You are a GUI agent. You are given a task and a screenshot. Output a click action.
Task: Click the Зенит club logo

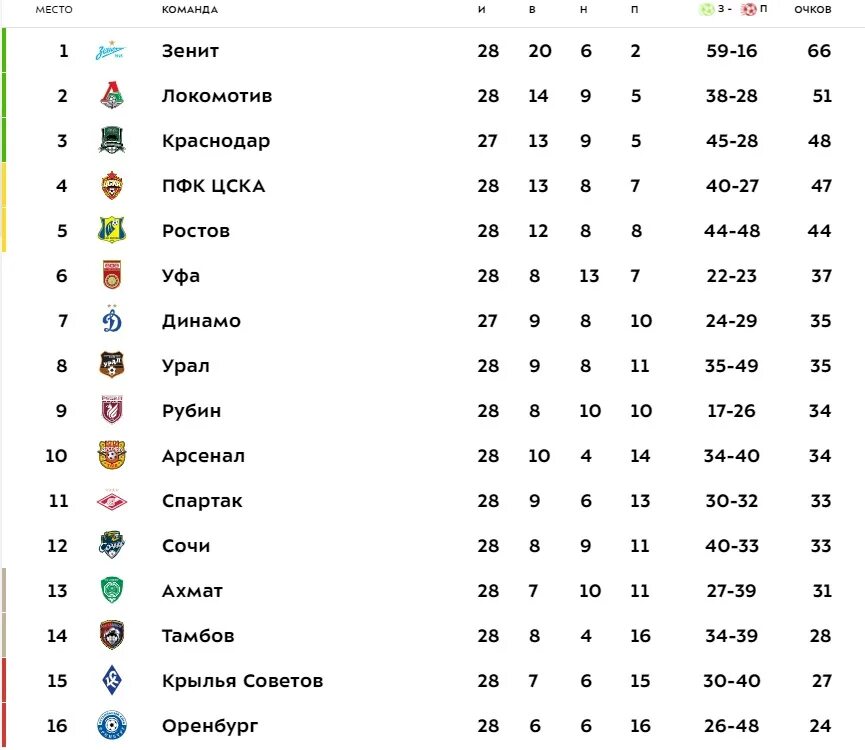coord(111,50)
